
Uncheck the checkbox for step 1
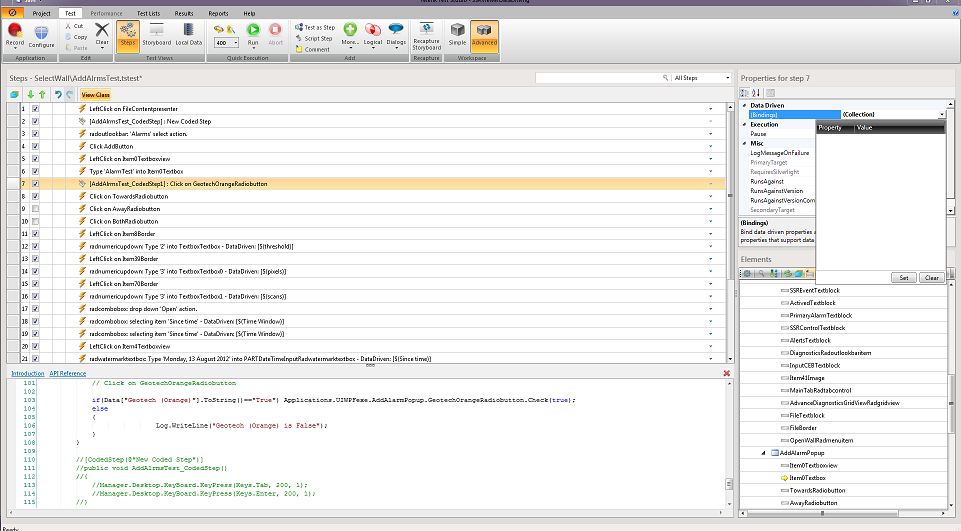35,108
